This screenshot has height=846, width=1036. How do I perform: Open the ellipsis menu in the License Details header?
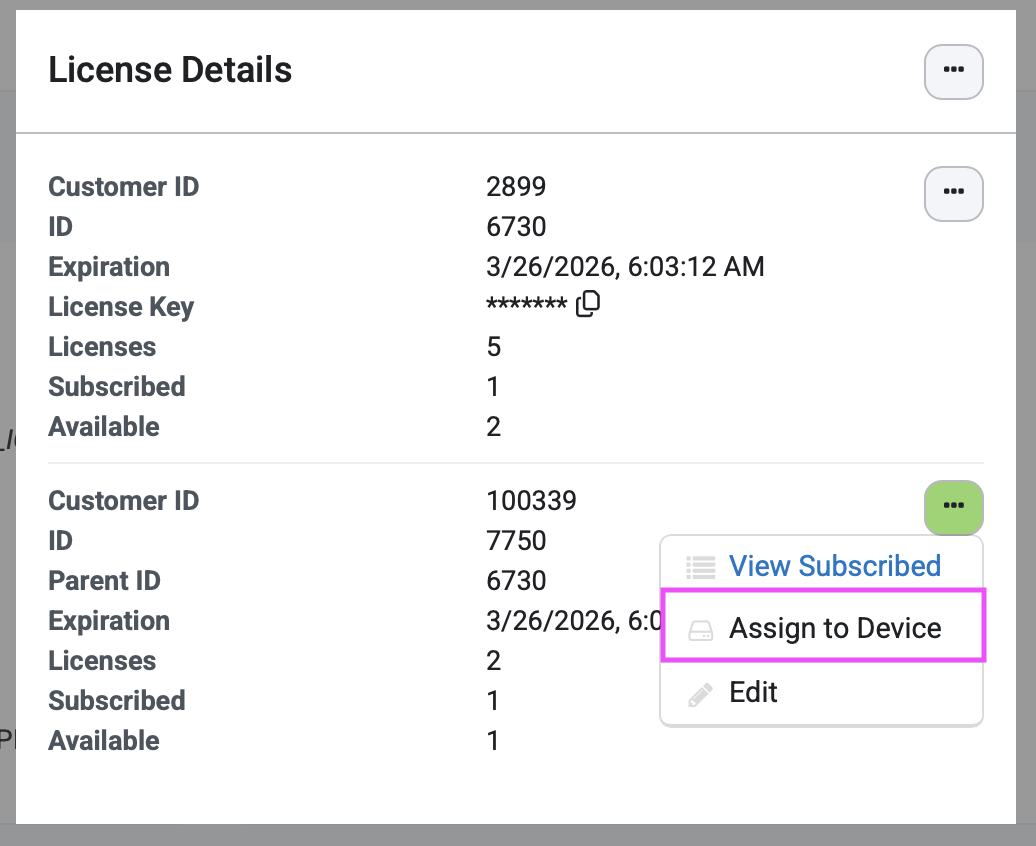(x=953, y=71)
